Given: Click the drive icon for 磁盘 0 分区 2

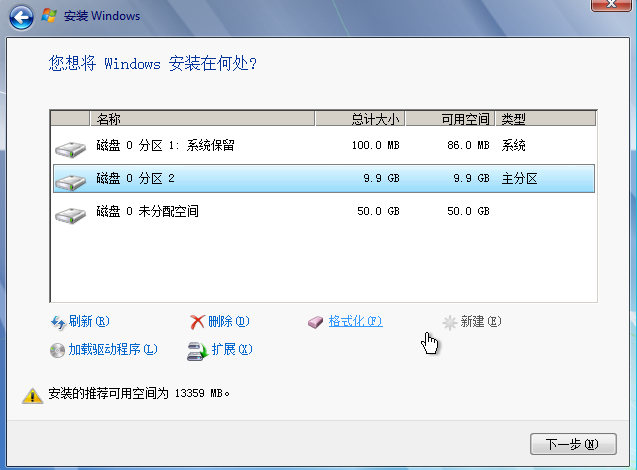Looking at the screenshot, I should [71, 182].
